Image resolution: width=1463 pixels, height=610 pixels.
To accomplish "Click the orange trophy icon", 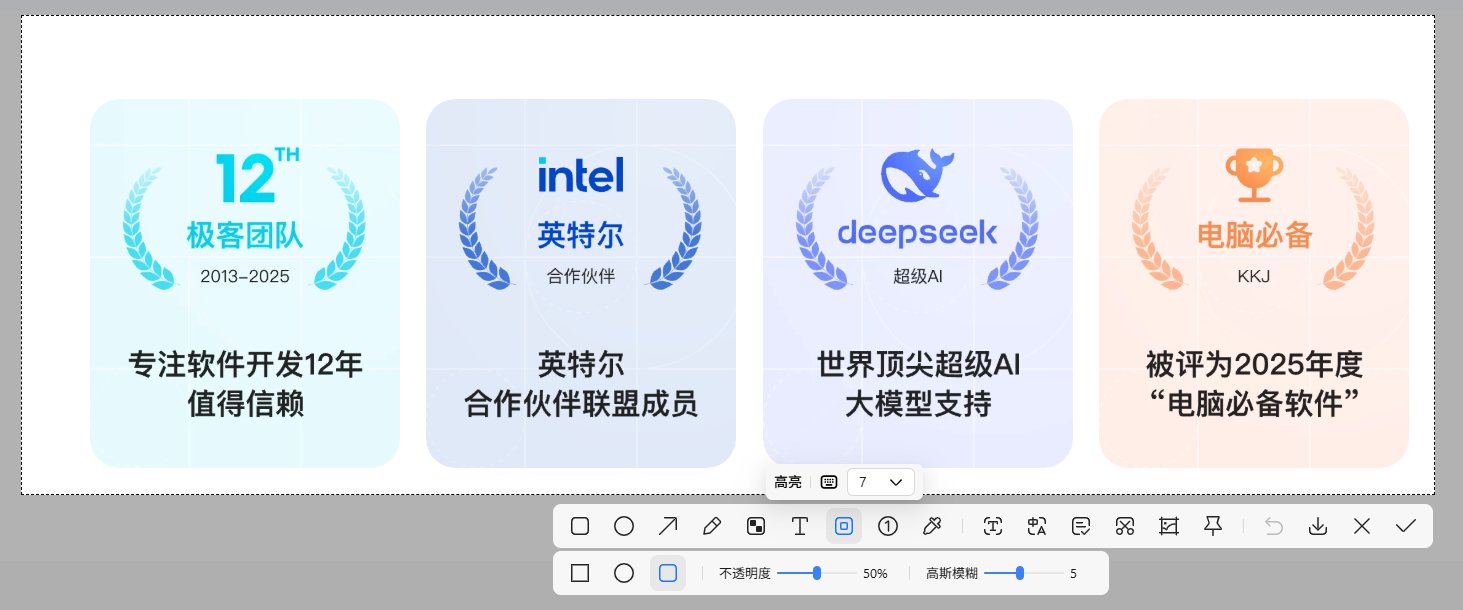I will tap(1254, 174).
